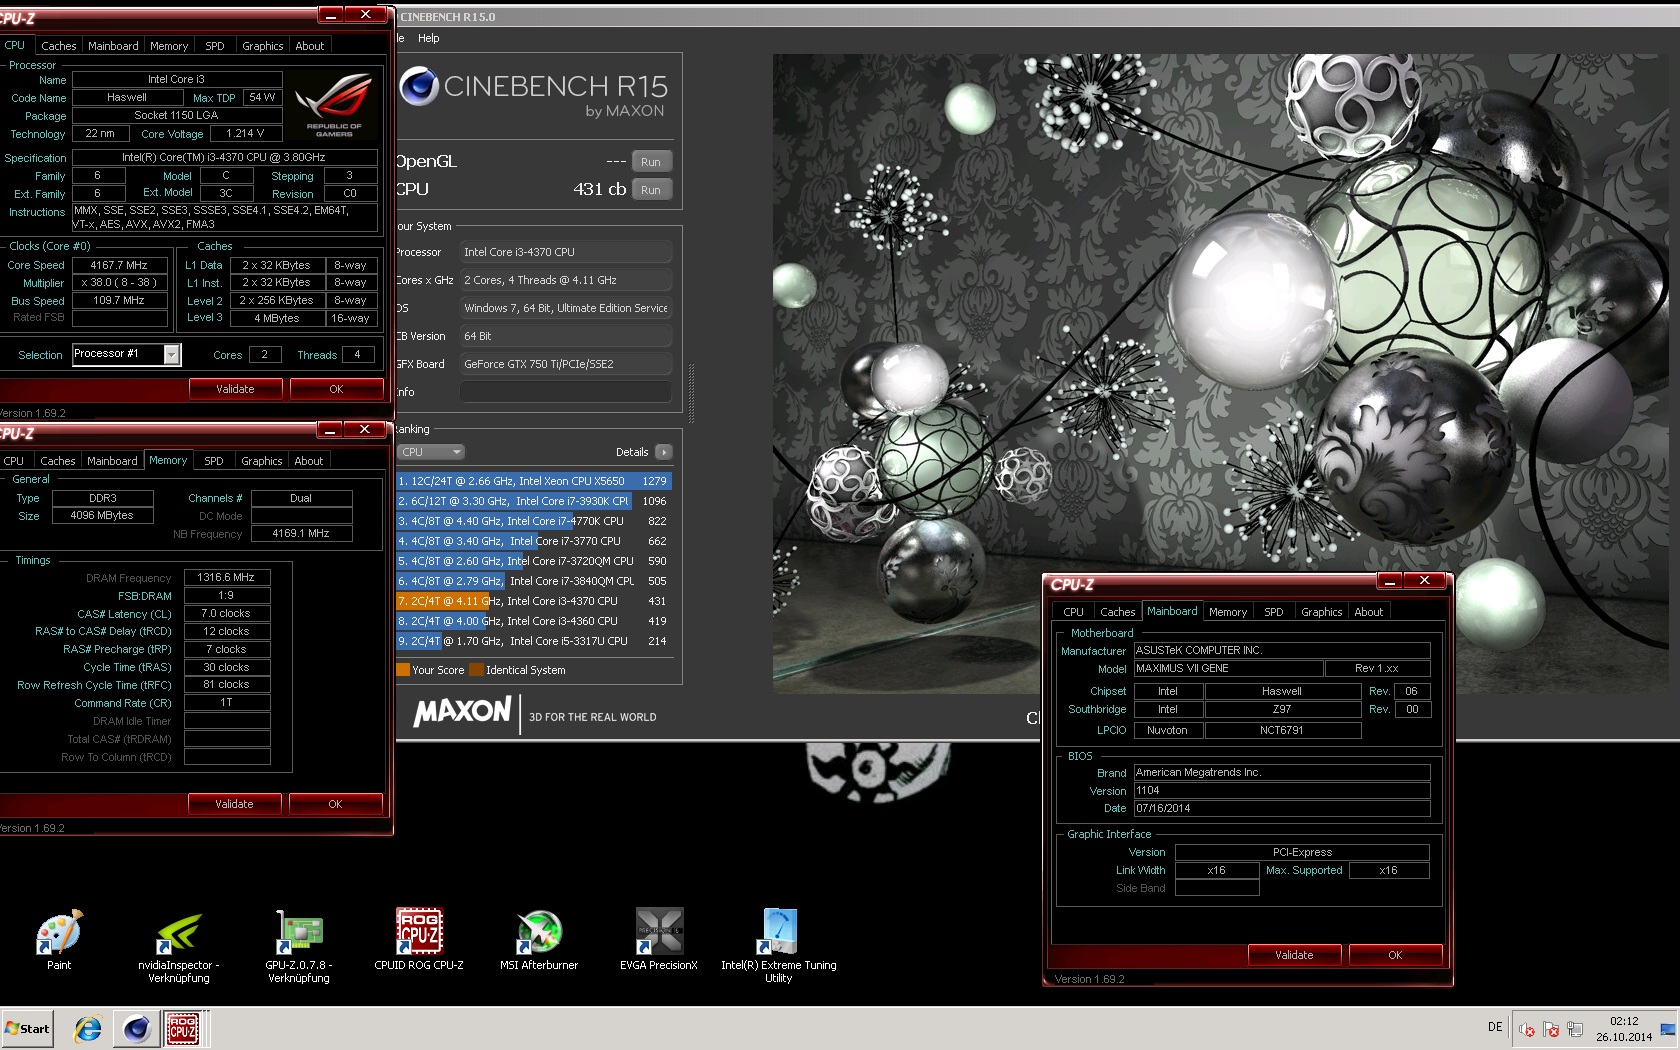Click the Details arrow icon in Ranking
The height and width of the screenshot is (1050, 1680).
pyautogui.click(x=663, y=452)
